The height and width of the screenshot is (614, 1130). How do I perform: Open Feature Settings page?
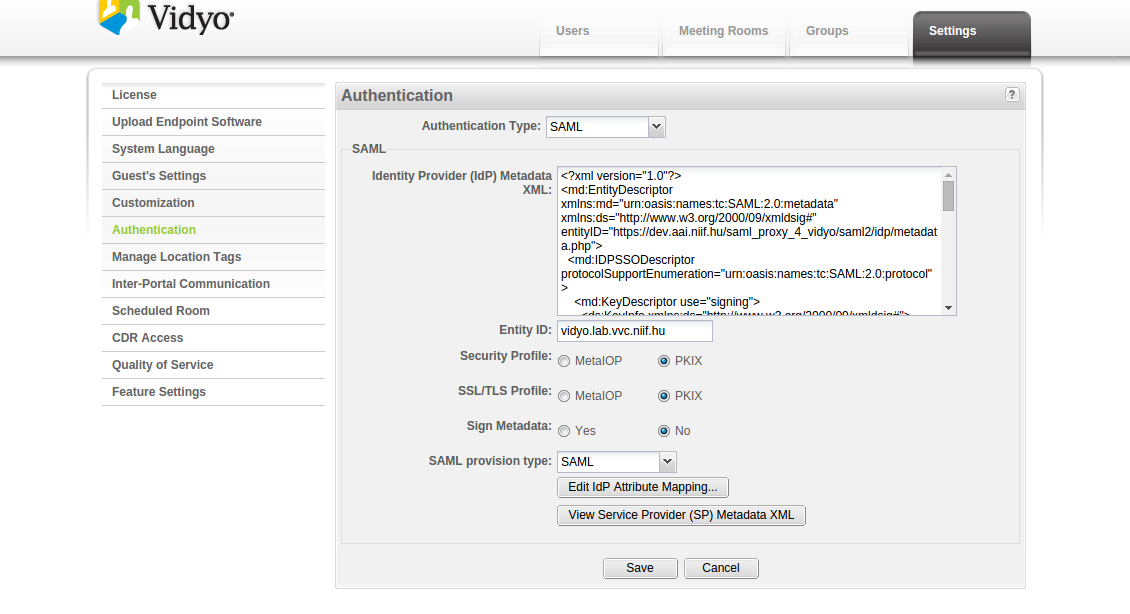coord(213,392)
